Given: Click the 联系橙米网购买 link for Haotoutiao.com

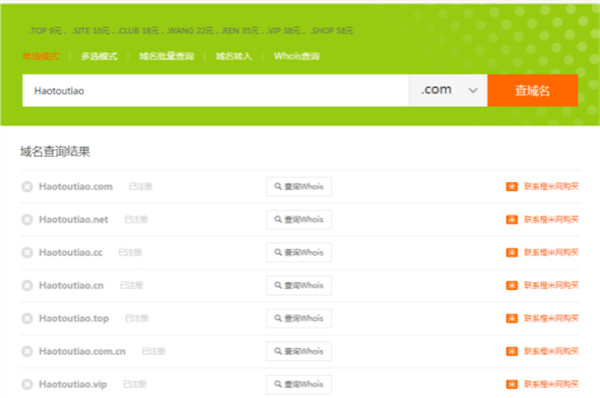Looking at the screenshot, I should tap(551, 186).
